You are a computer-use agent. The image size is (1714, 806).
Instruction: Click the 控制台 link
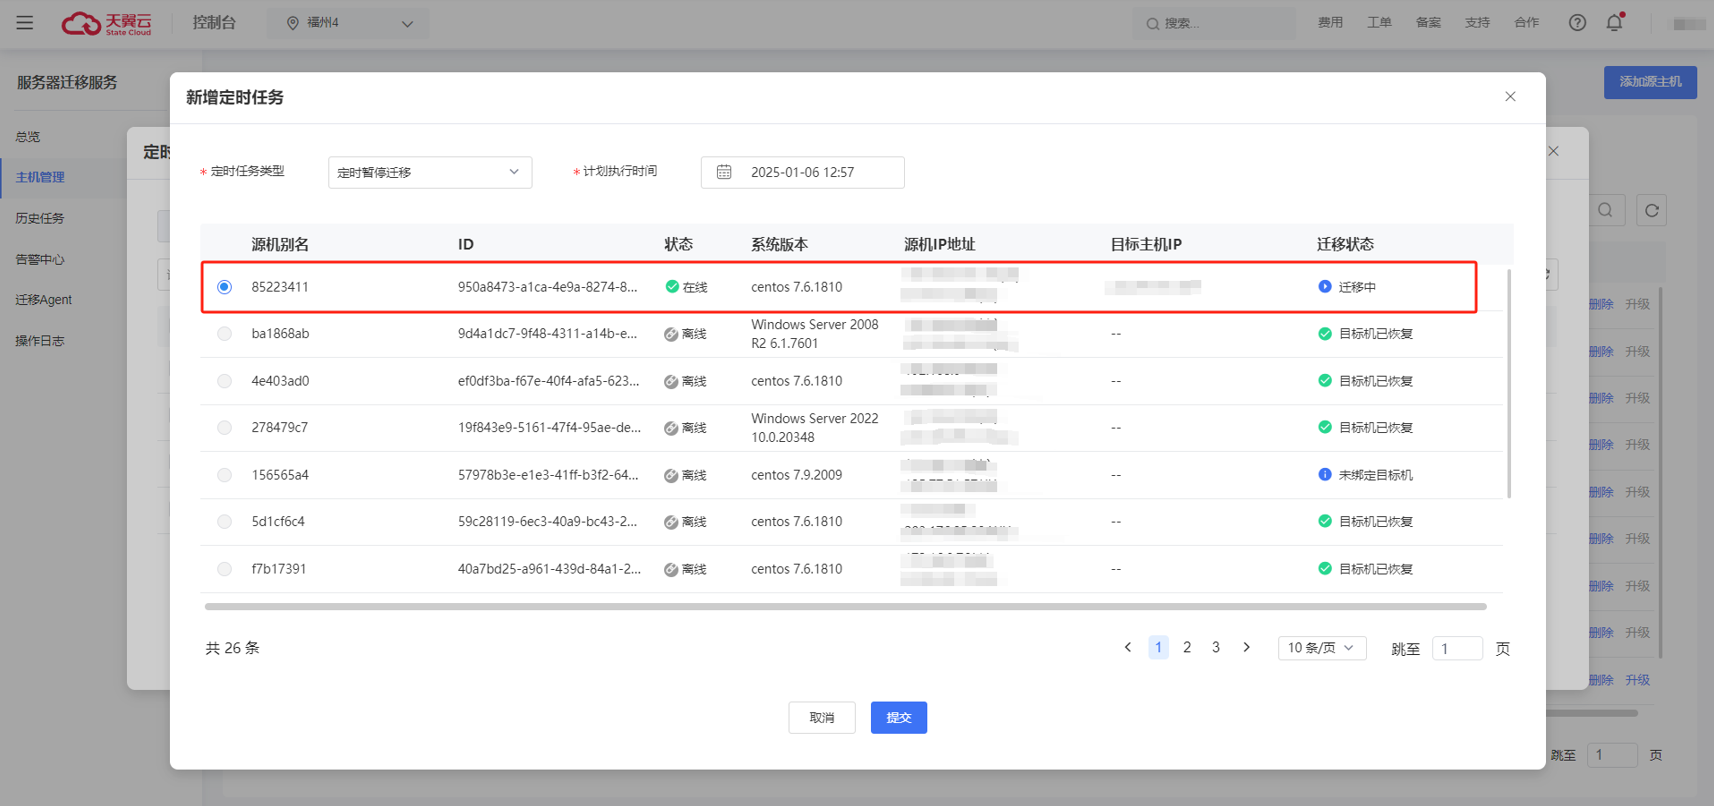214,22
